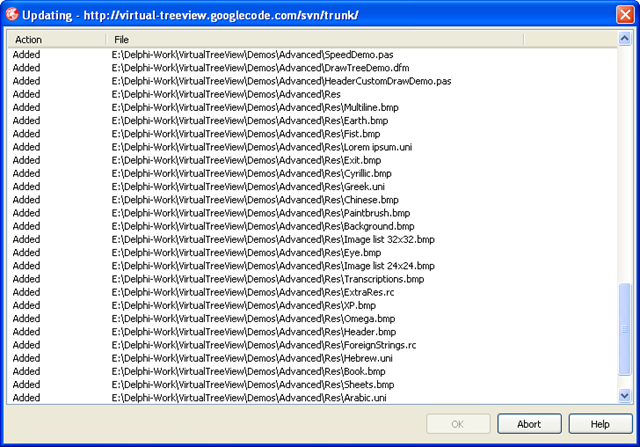This screenshot has width=640, height=447.
Task: Select the Arabic.uni row
Action: coord(312,398)
